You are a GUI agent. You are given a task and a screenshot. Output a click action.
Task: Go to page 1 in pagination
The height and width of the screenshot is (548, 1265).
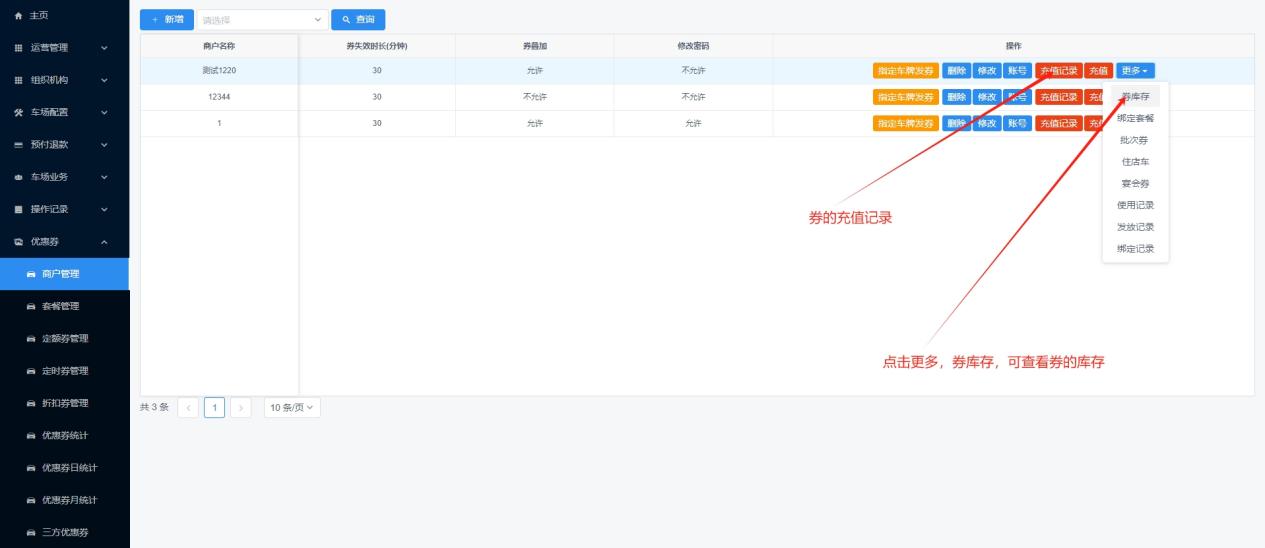(214, 407)
